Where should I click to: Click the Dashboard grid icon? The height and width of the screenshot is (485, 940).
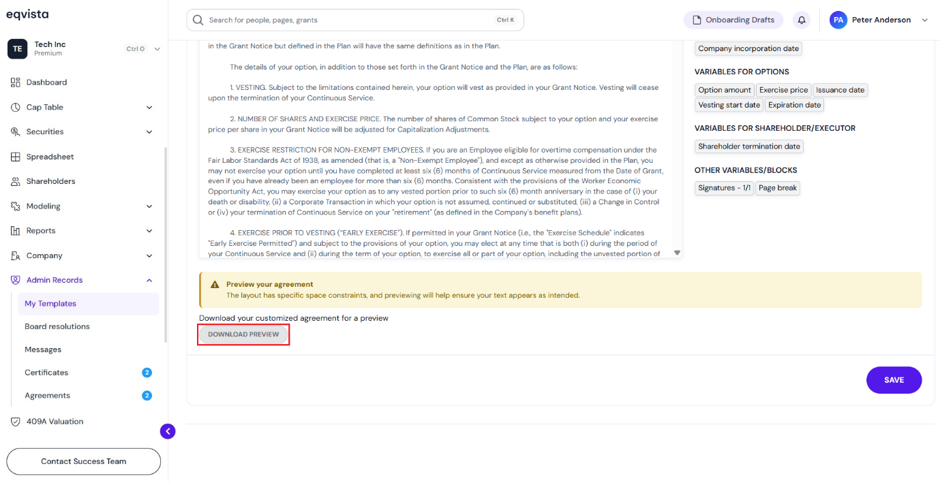16,82
